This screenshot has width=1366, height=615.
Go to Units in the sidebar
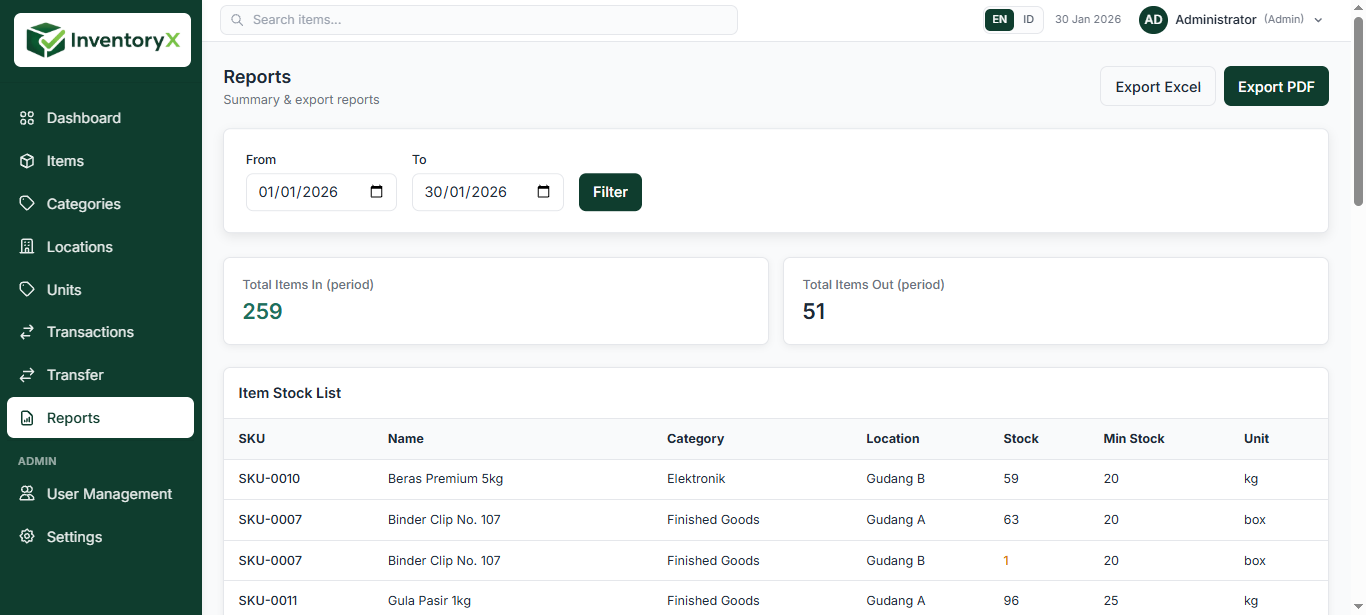click(64, 290)
